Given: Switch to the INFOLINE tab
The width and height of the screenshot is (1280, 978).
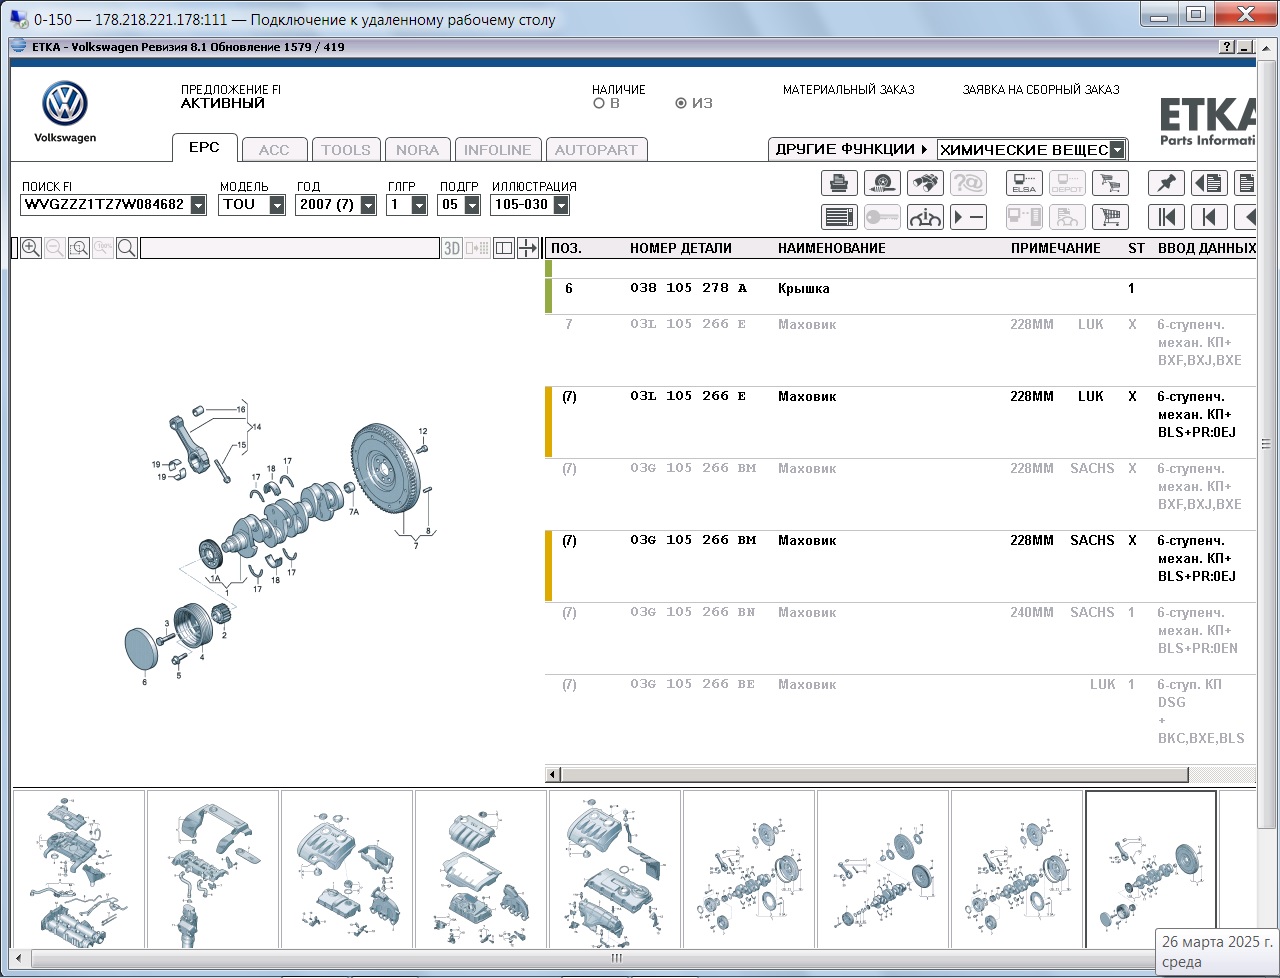Looking at the screenshot, I should click(498, 150).
